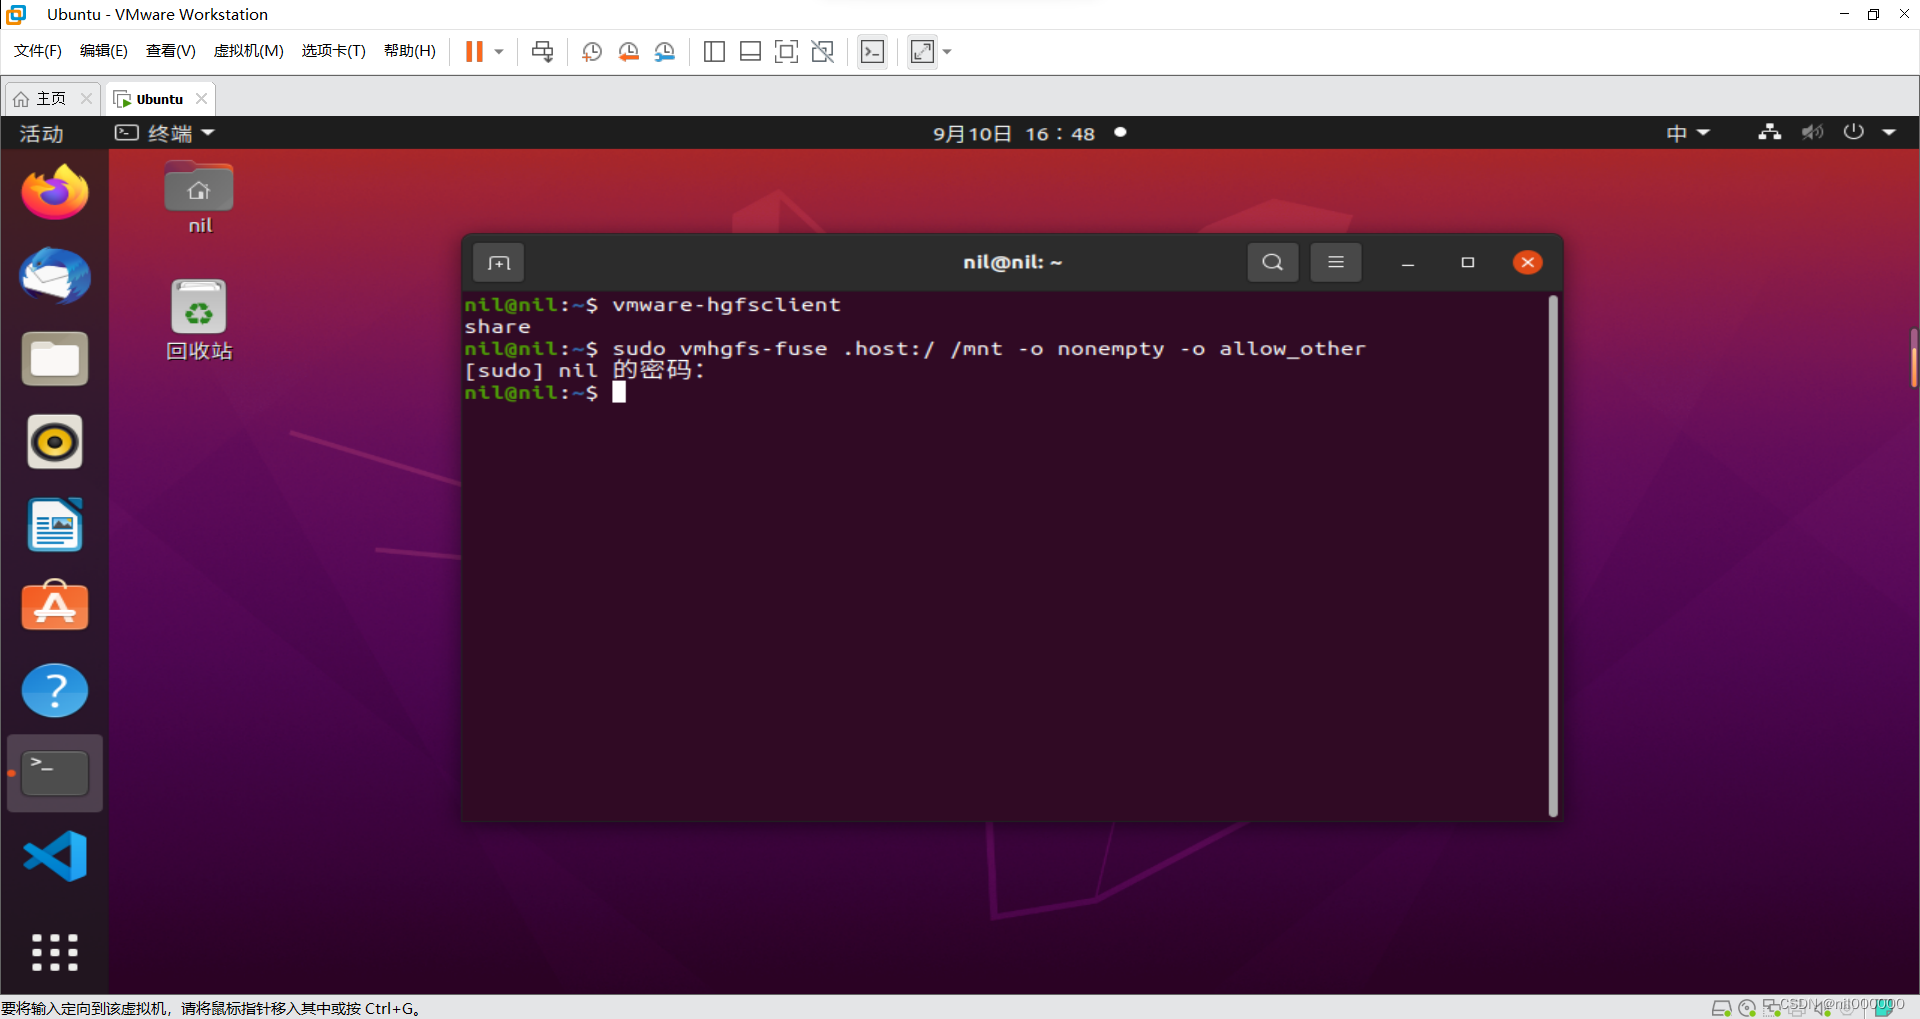
Task: Open the 文件(F) menu
Action: 38,51
